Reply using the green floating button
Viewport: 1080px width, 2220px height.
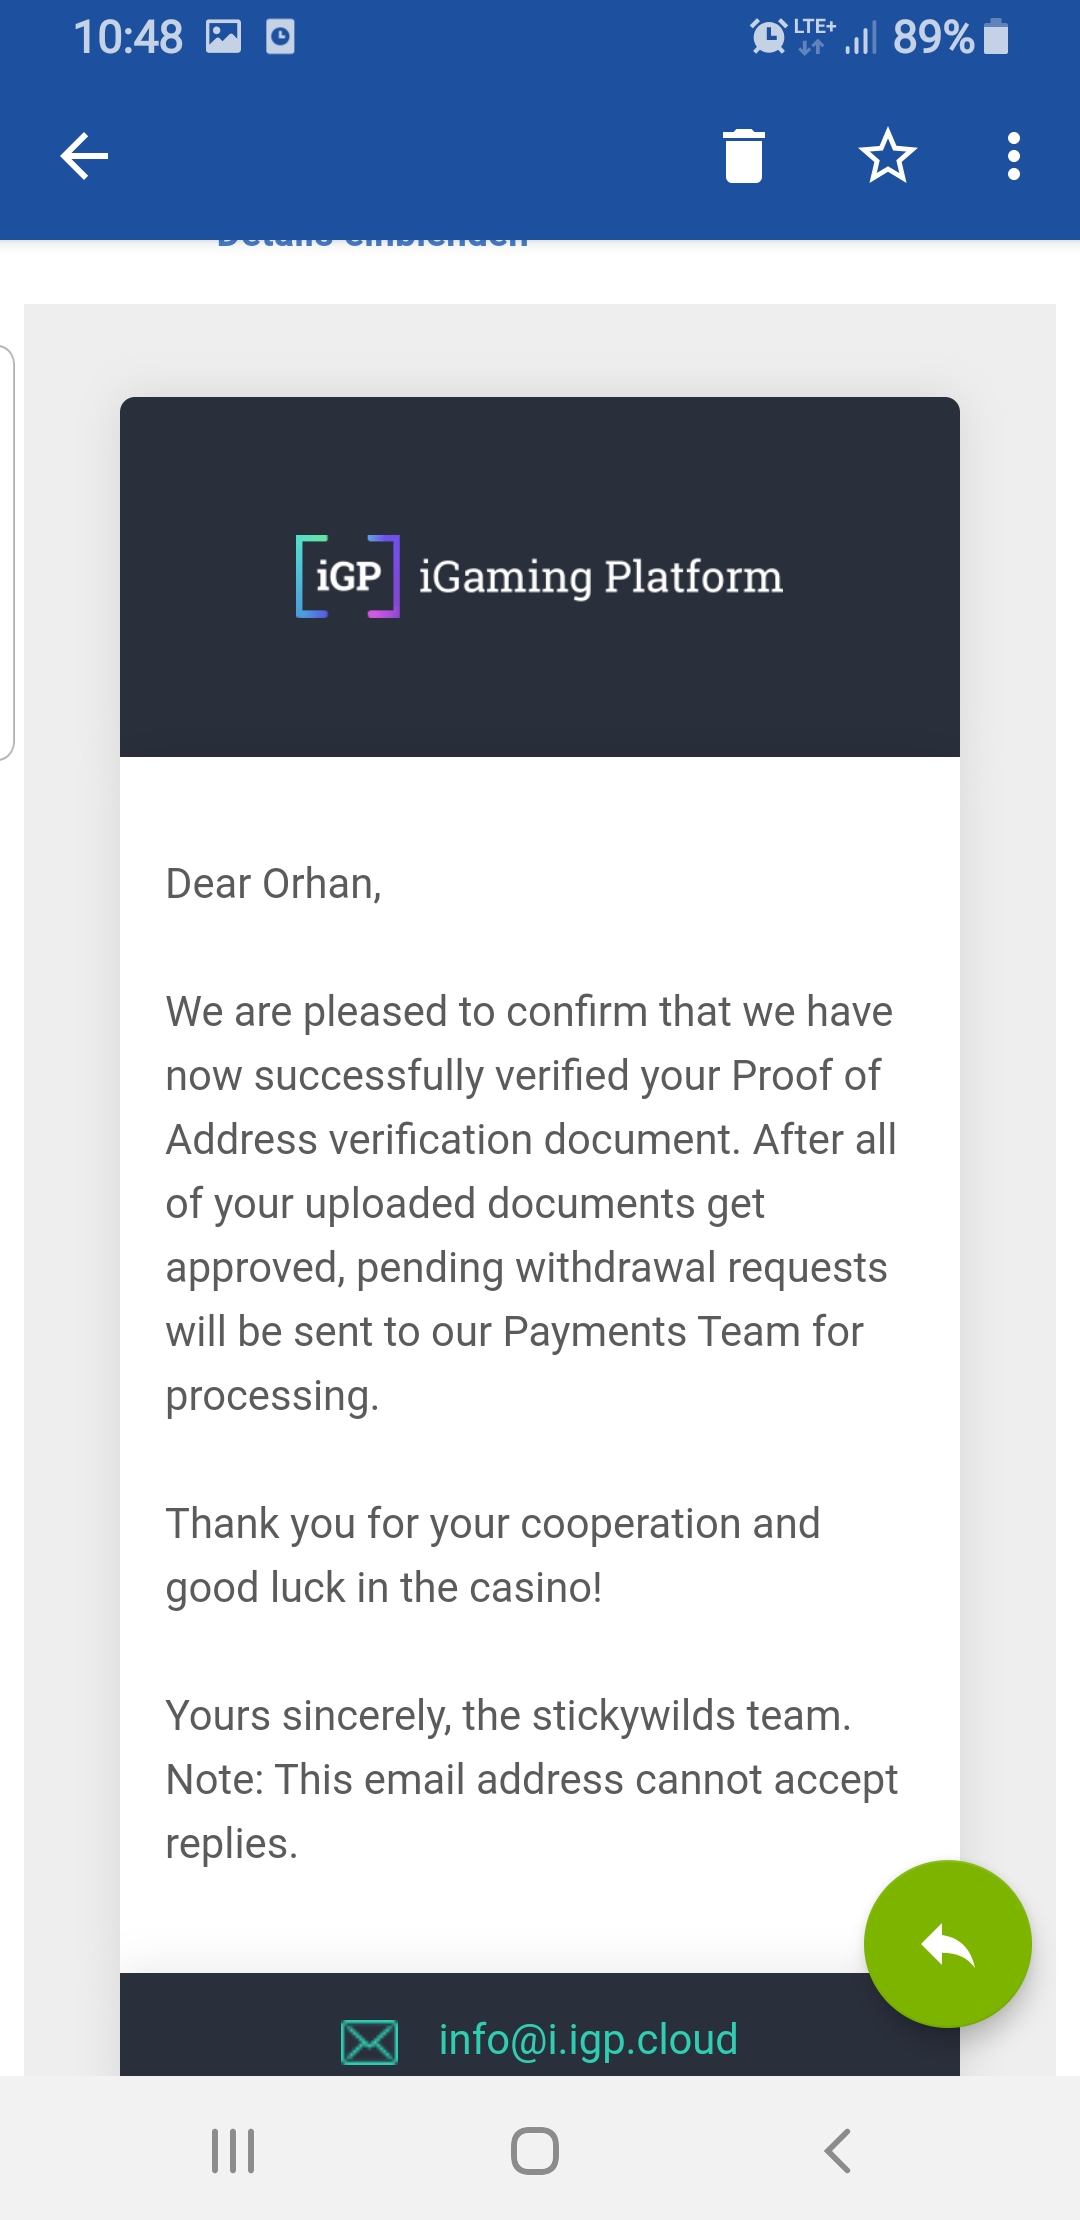point(947,1943)
